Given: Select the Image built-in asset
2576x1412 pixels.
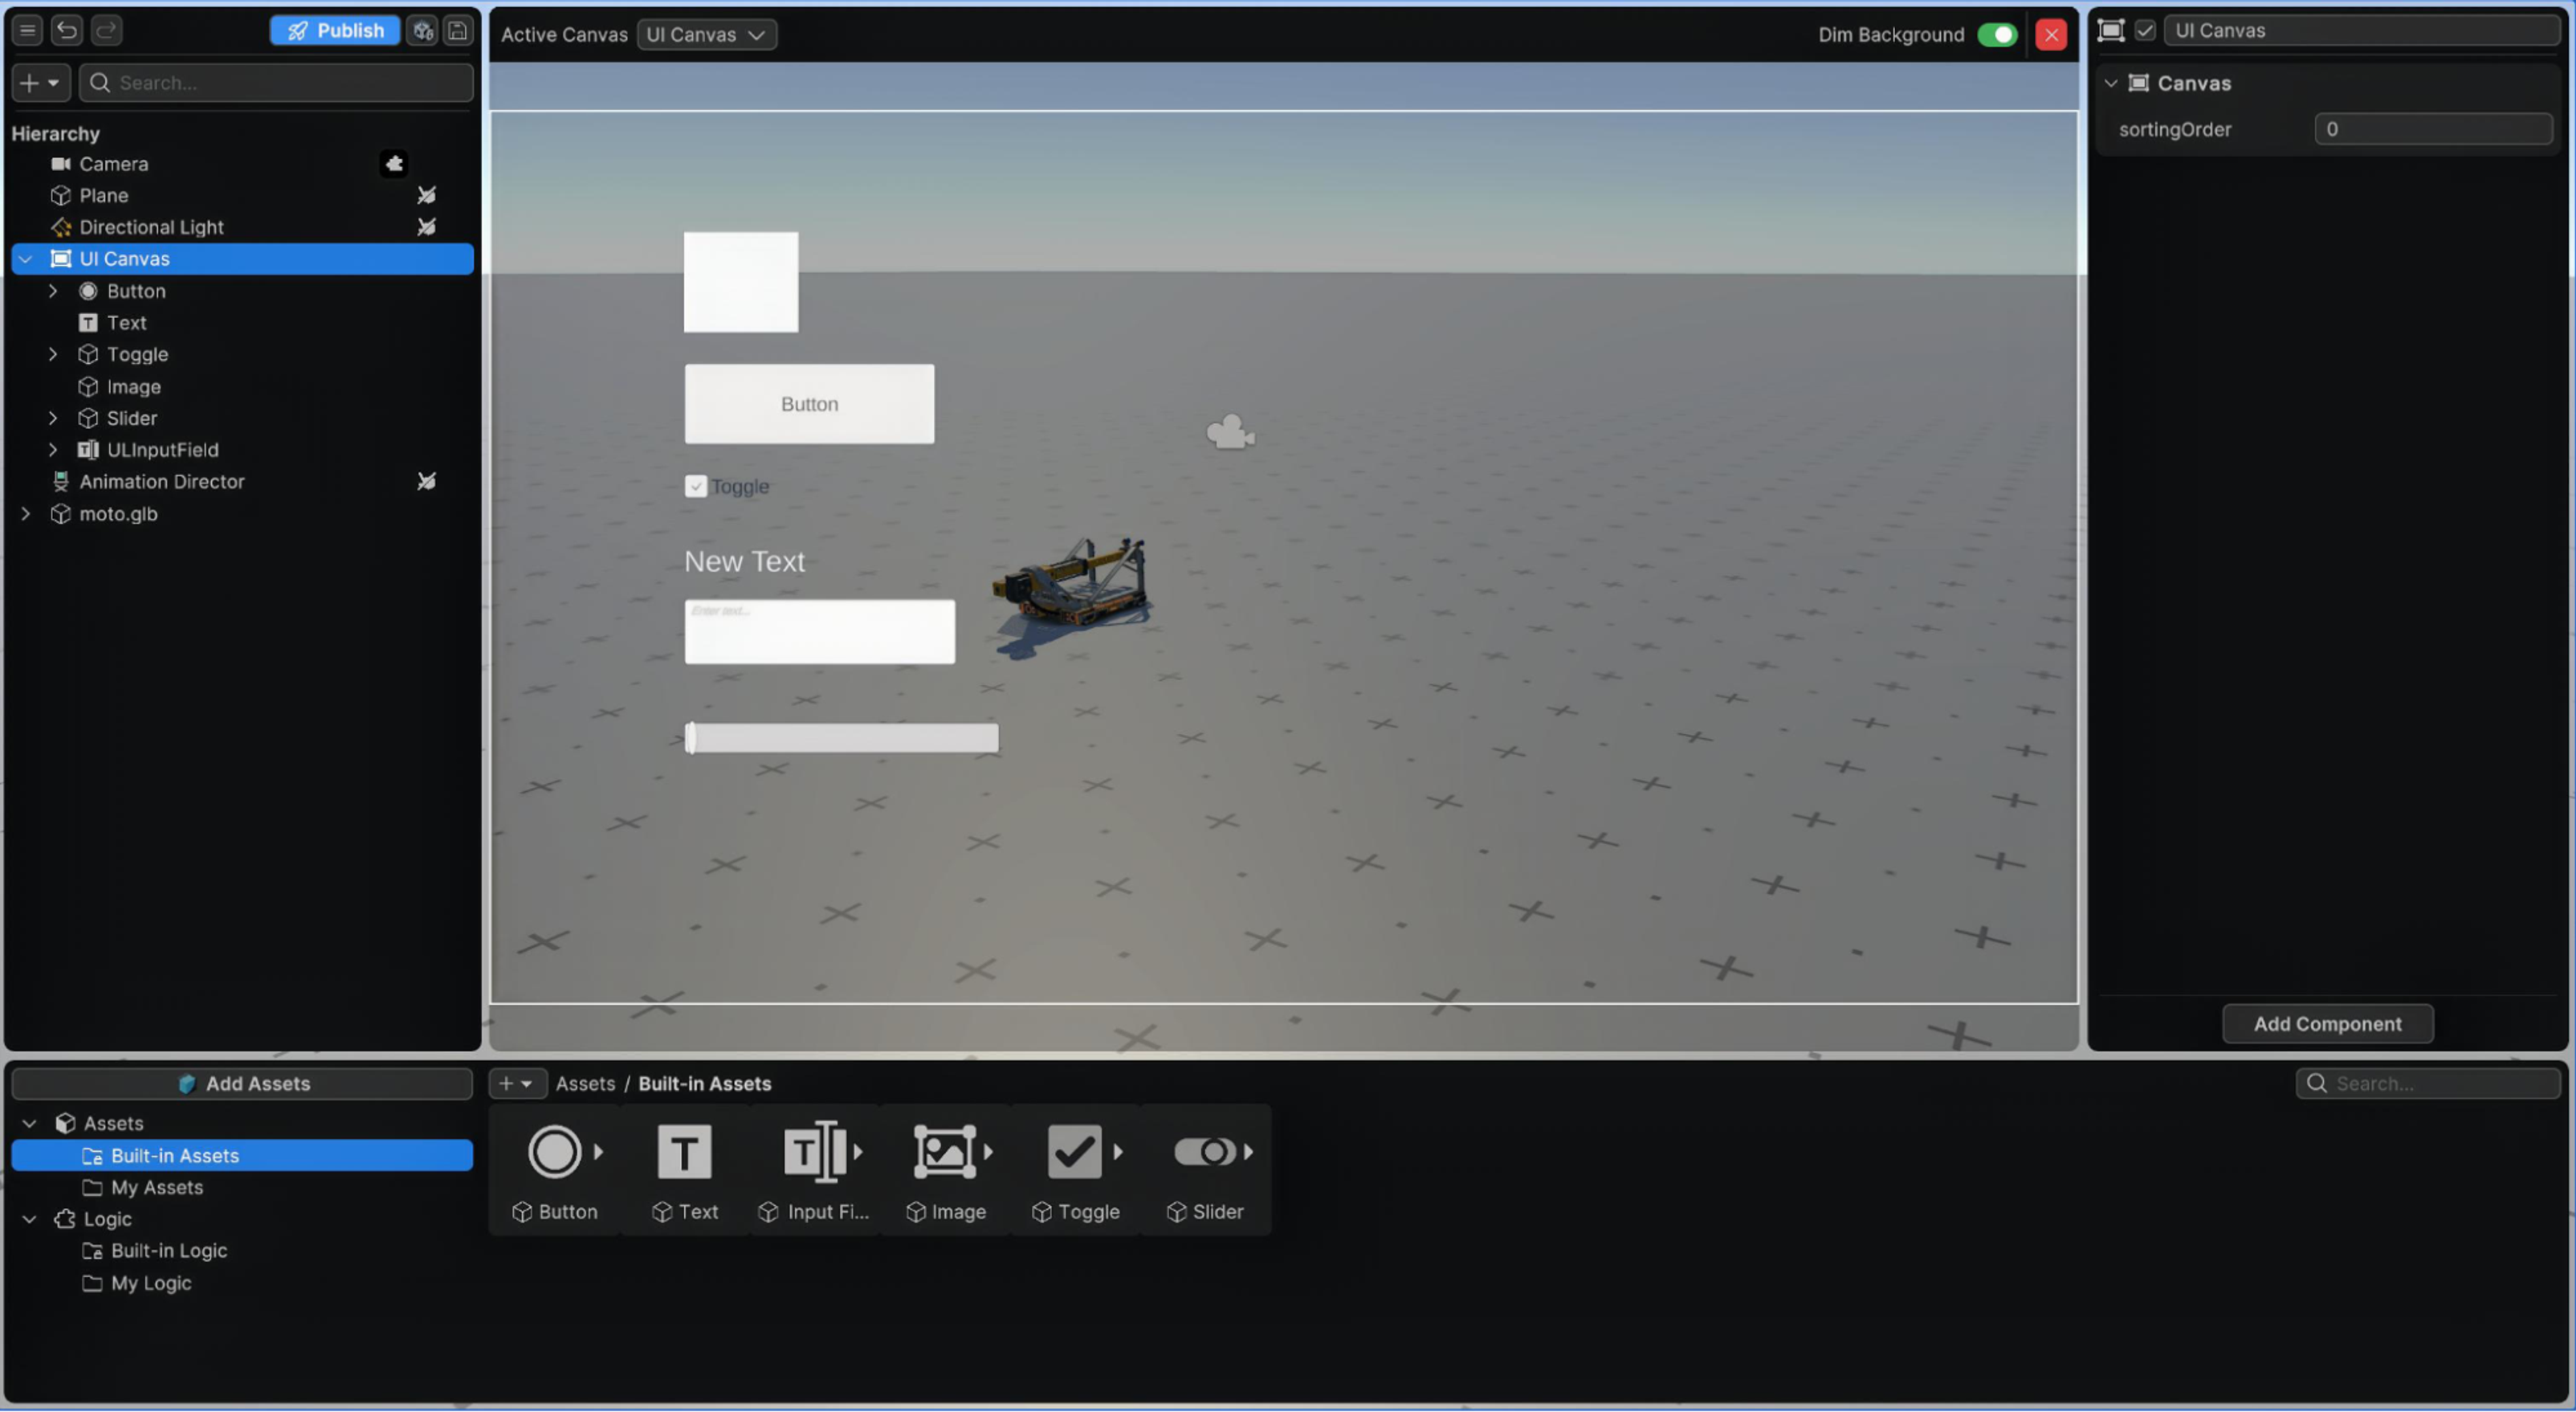Looking at the screenshot, I should point(946,1171).
